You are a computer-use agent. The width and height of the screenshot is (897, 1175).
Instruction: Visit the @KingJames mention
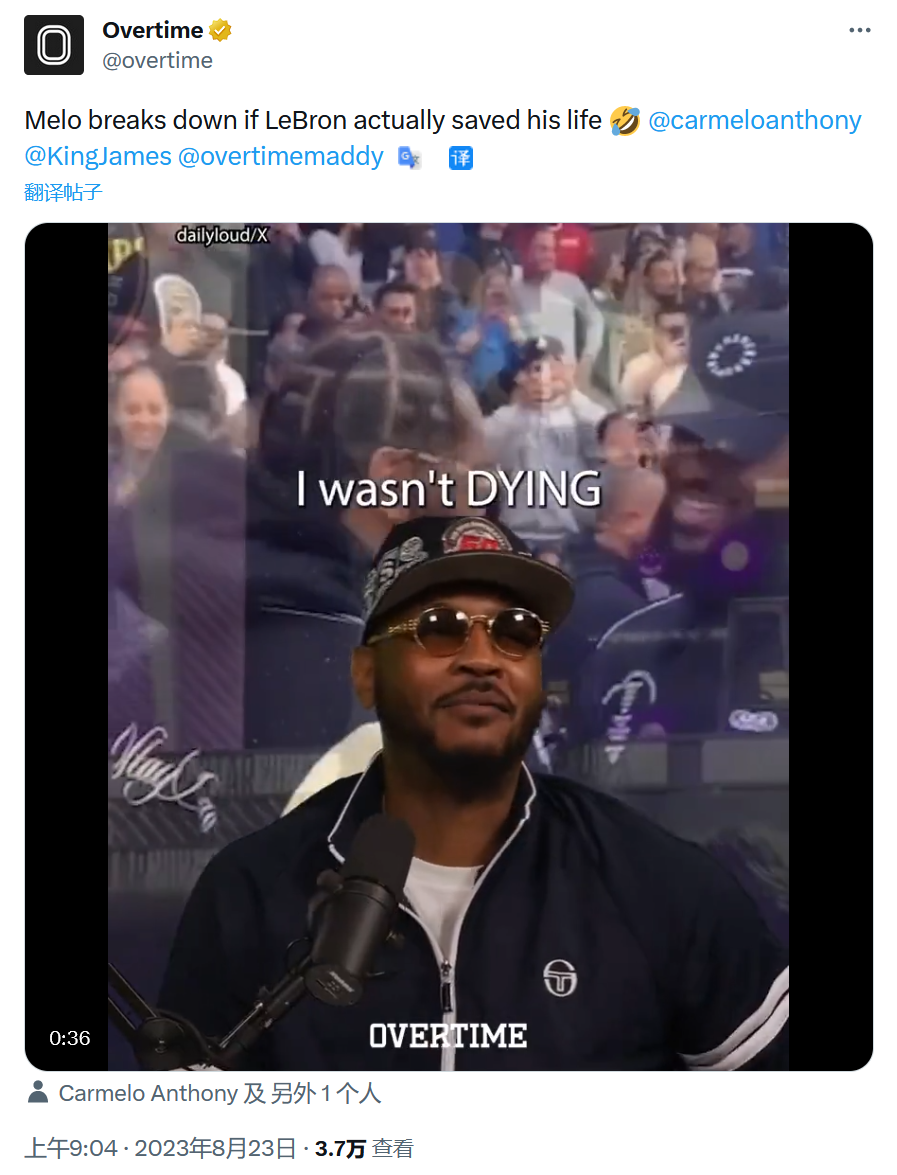[x=98, y=156]
